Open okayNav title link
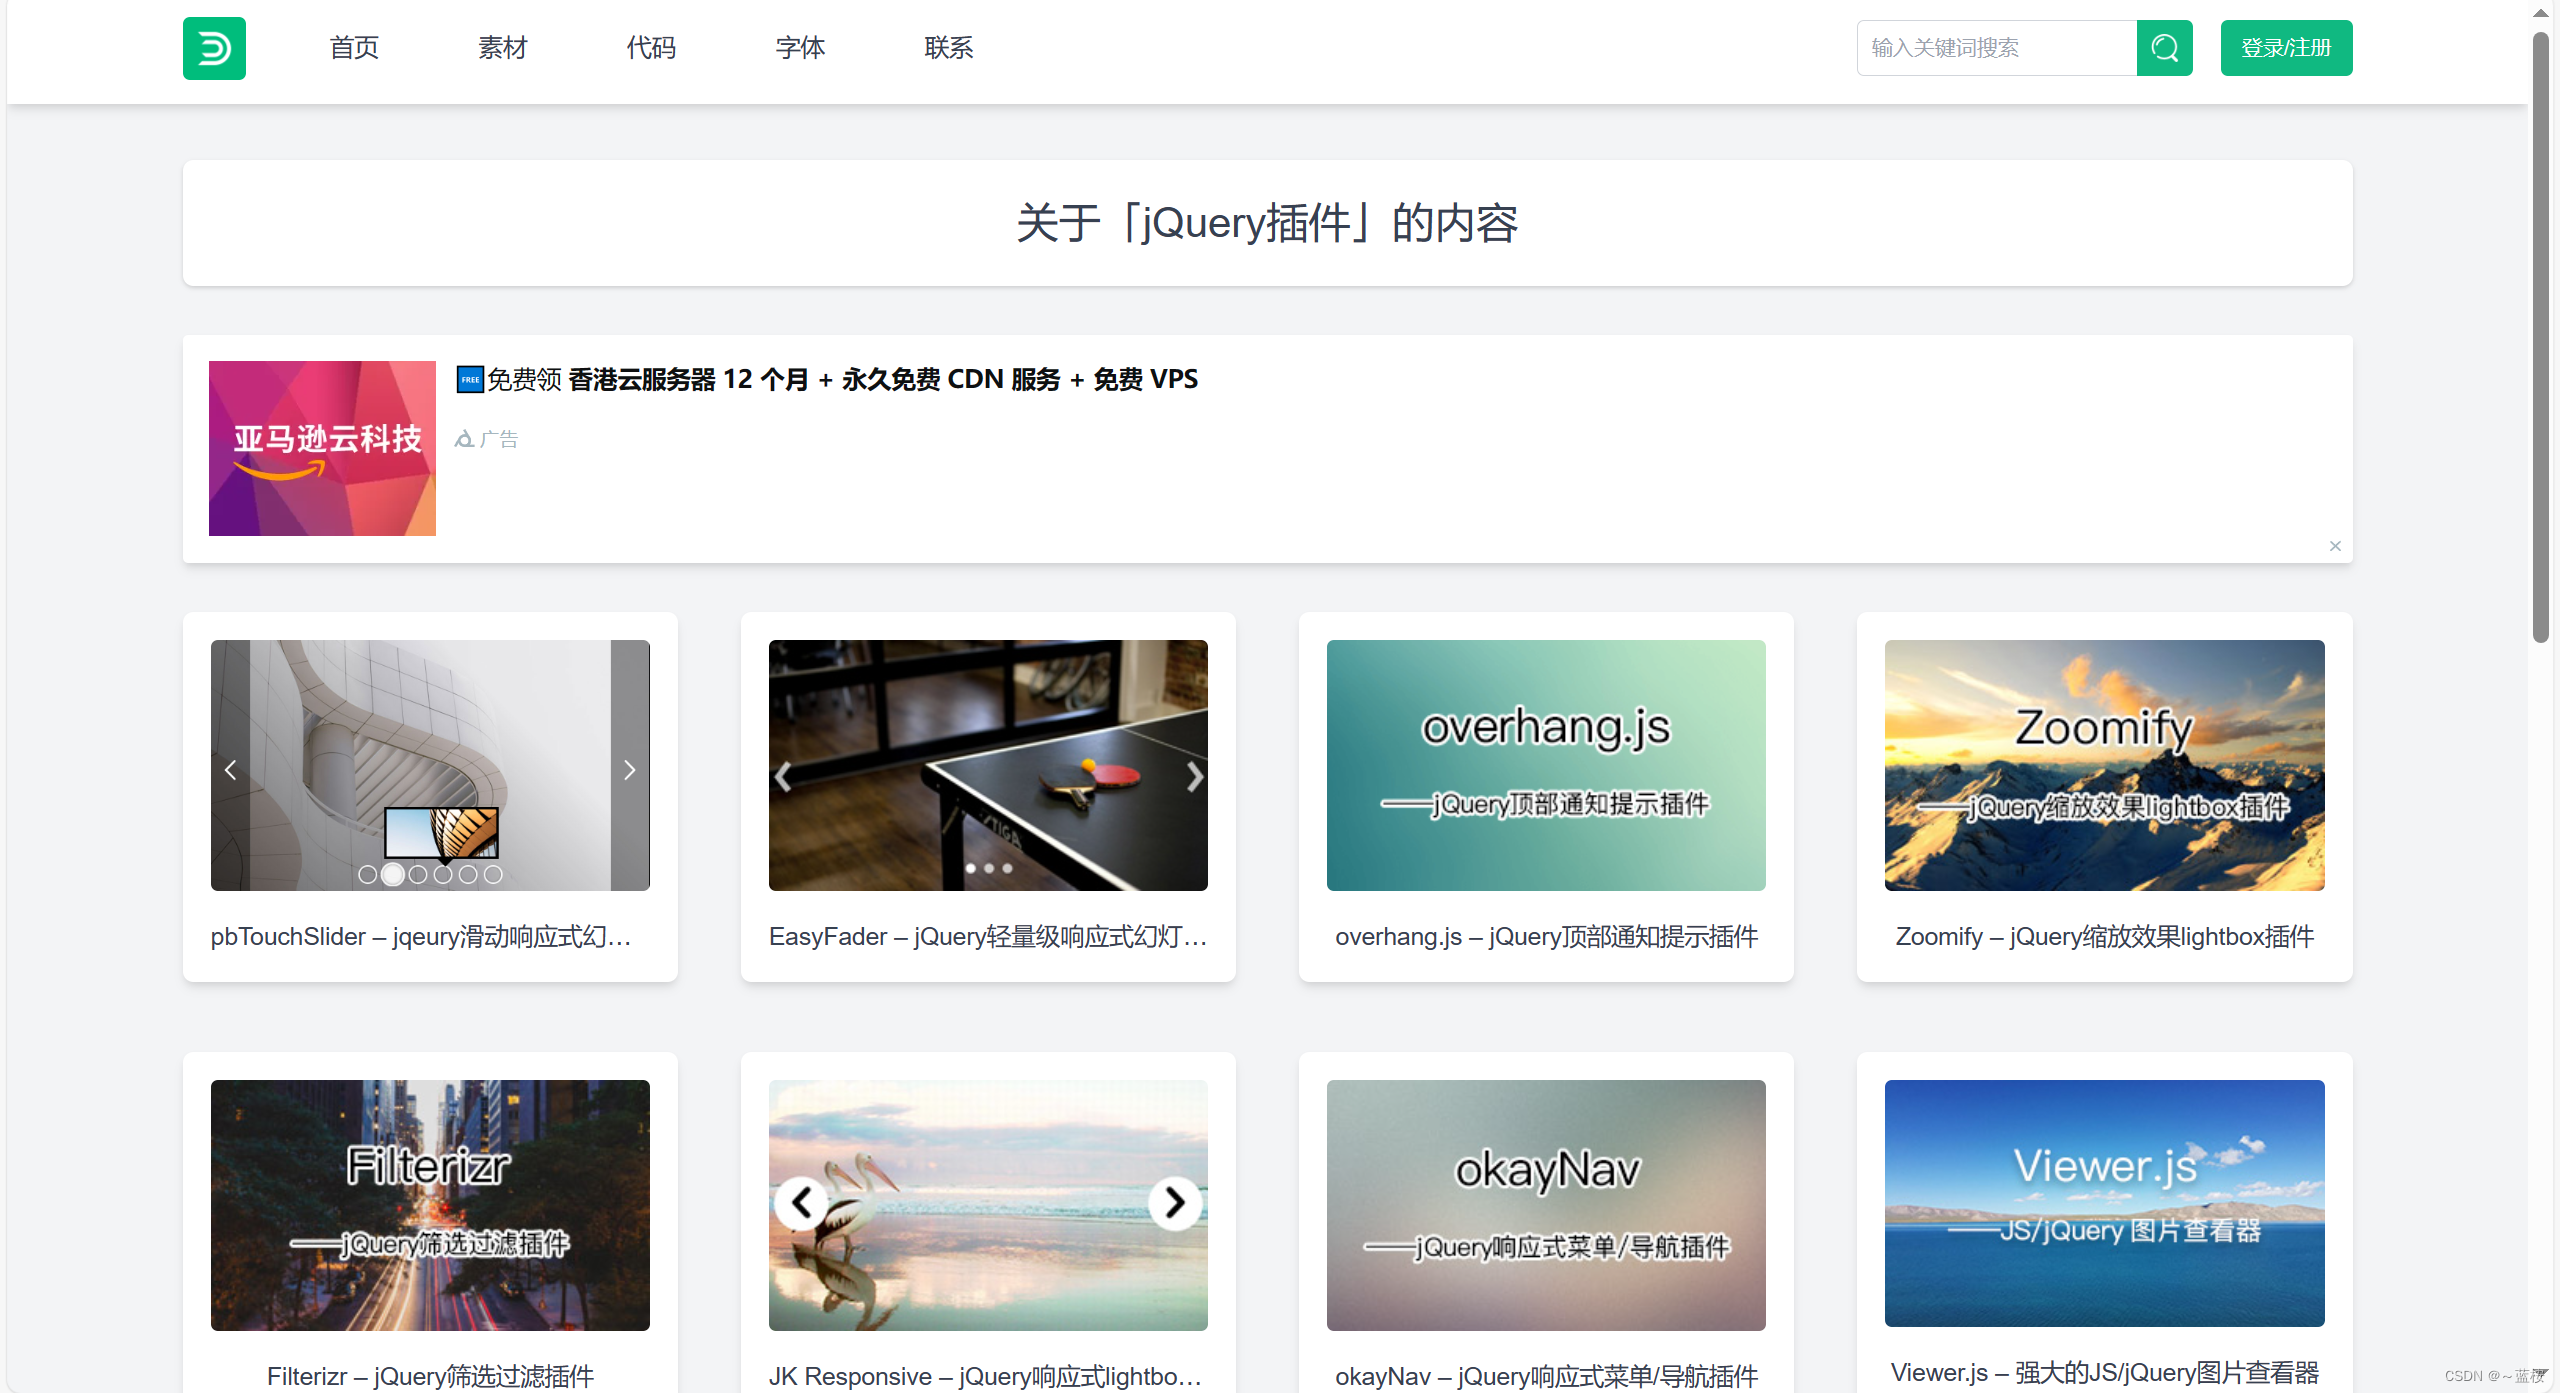2560x1393 pixels. tap(1546, 1376)
